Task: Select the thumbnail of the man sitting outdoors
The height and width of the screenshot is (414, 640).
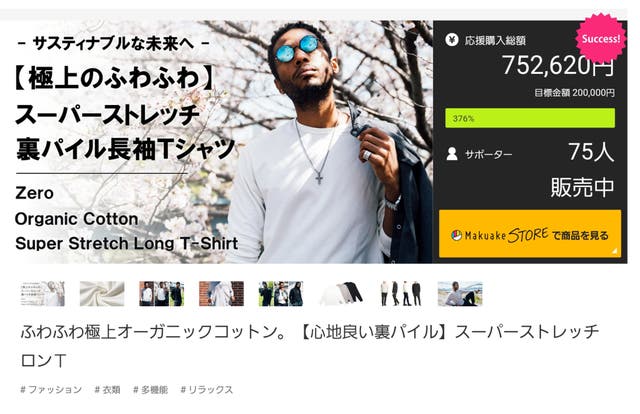Action: (460, 294)
